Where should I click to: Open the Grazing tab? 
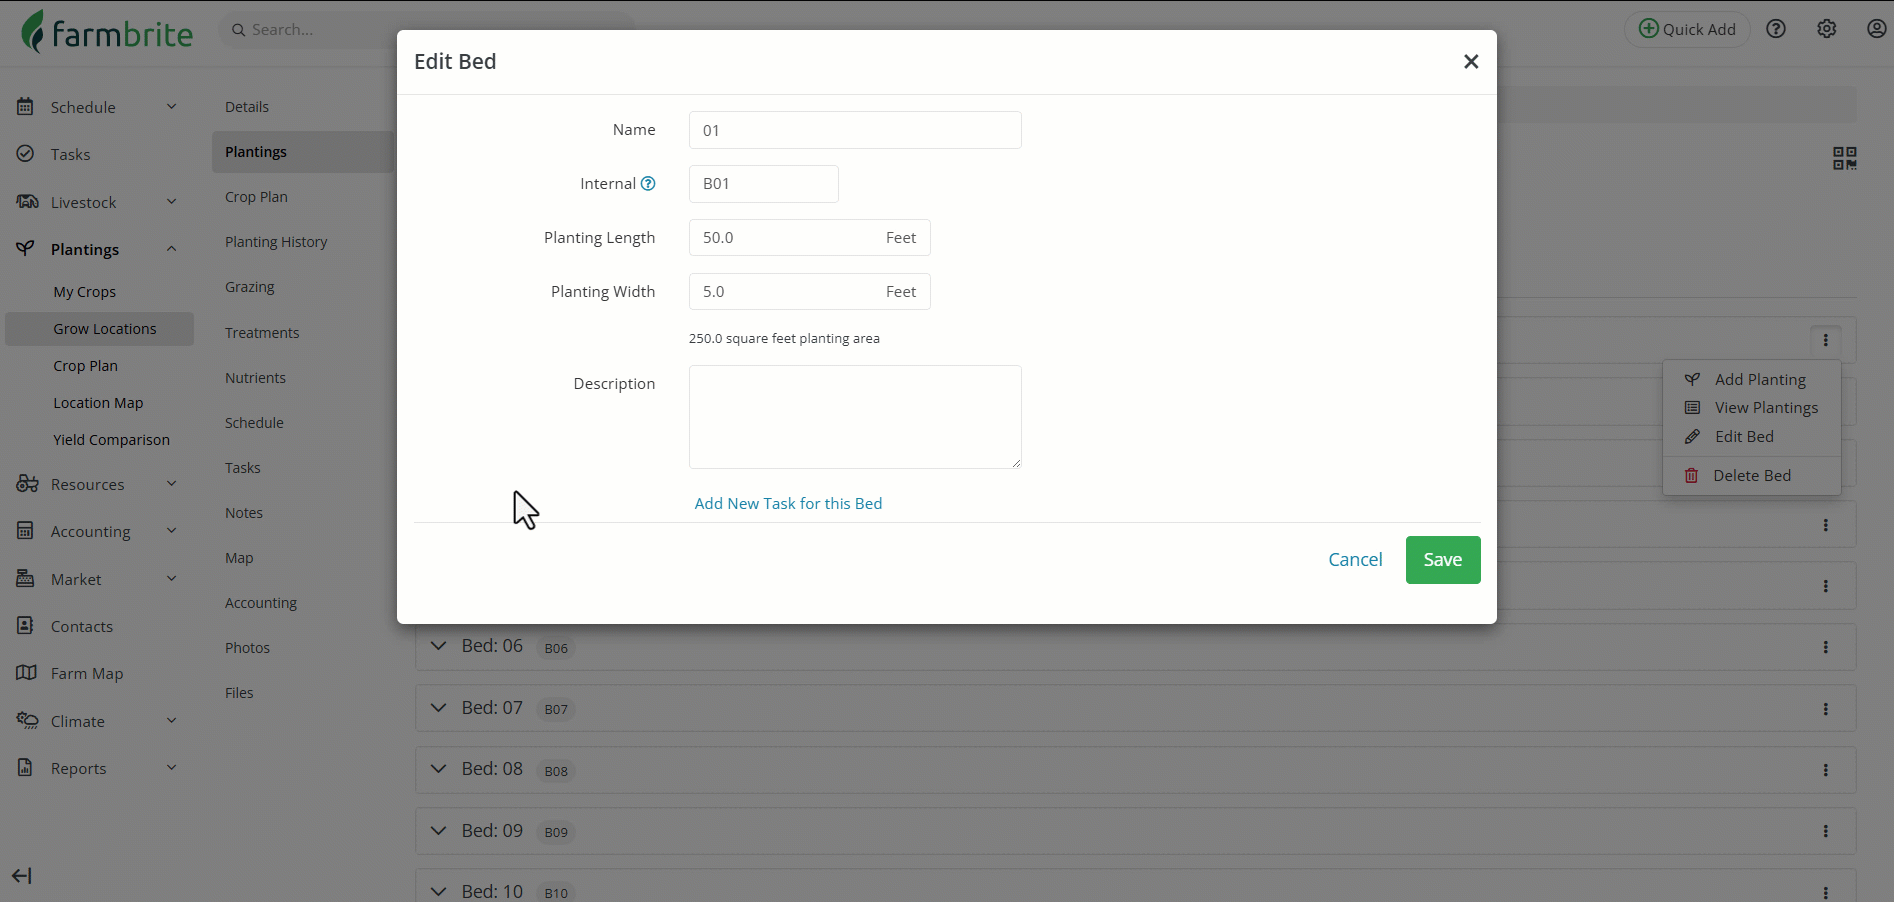coord(250,287)
